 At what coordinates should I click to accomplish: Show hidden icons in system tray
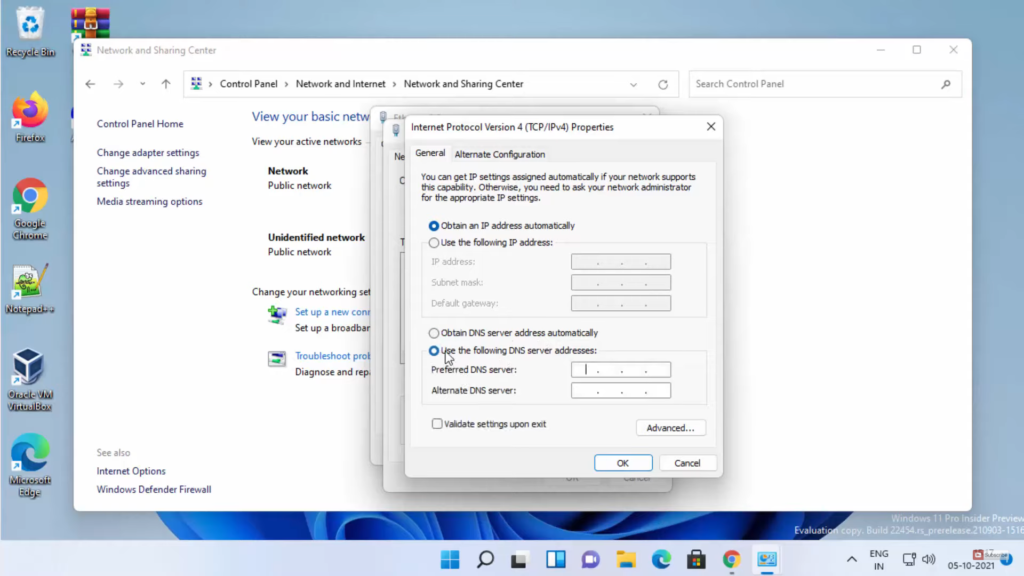tap(851, 559)
